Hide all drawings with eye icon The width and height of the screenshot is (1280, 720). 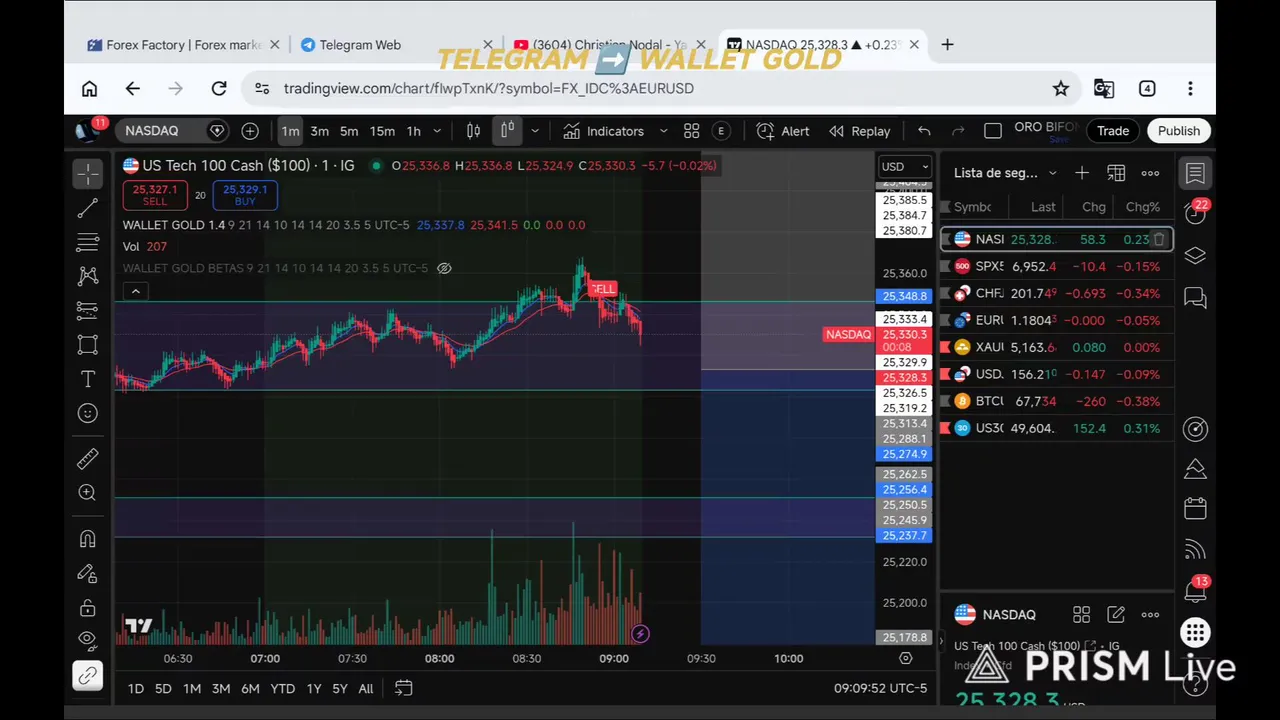88,639
